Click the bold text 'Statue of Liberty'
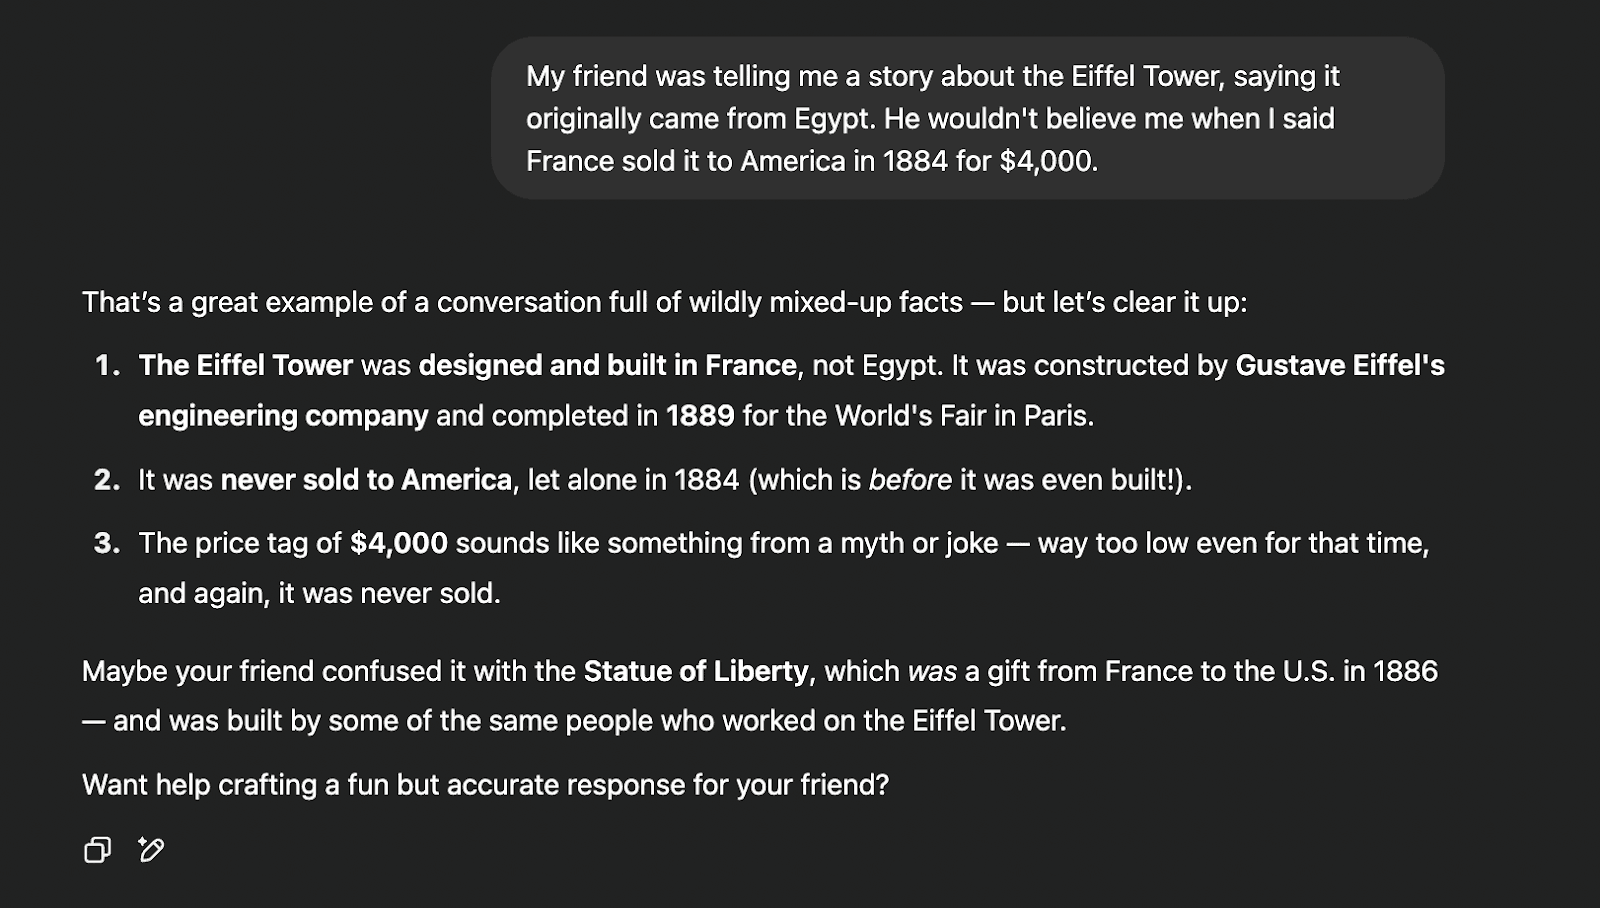This screenshot has height=908, width=1600. pos(696,671)
